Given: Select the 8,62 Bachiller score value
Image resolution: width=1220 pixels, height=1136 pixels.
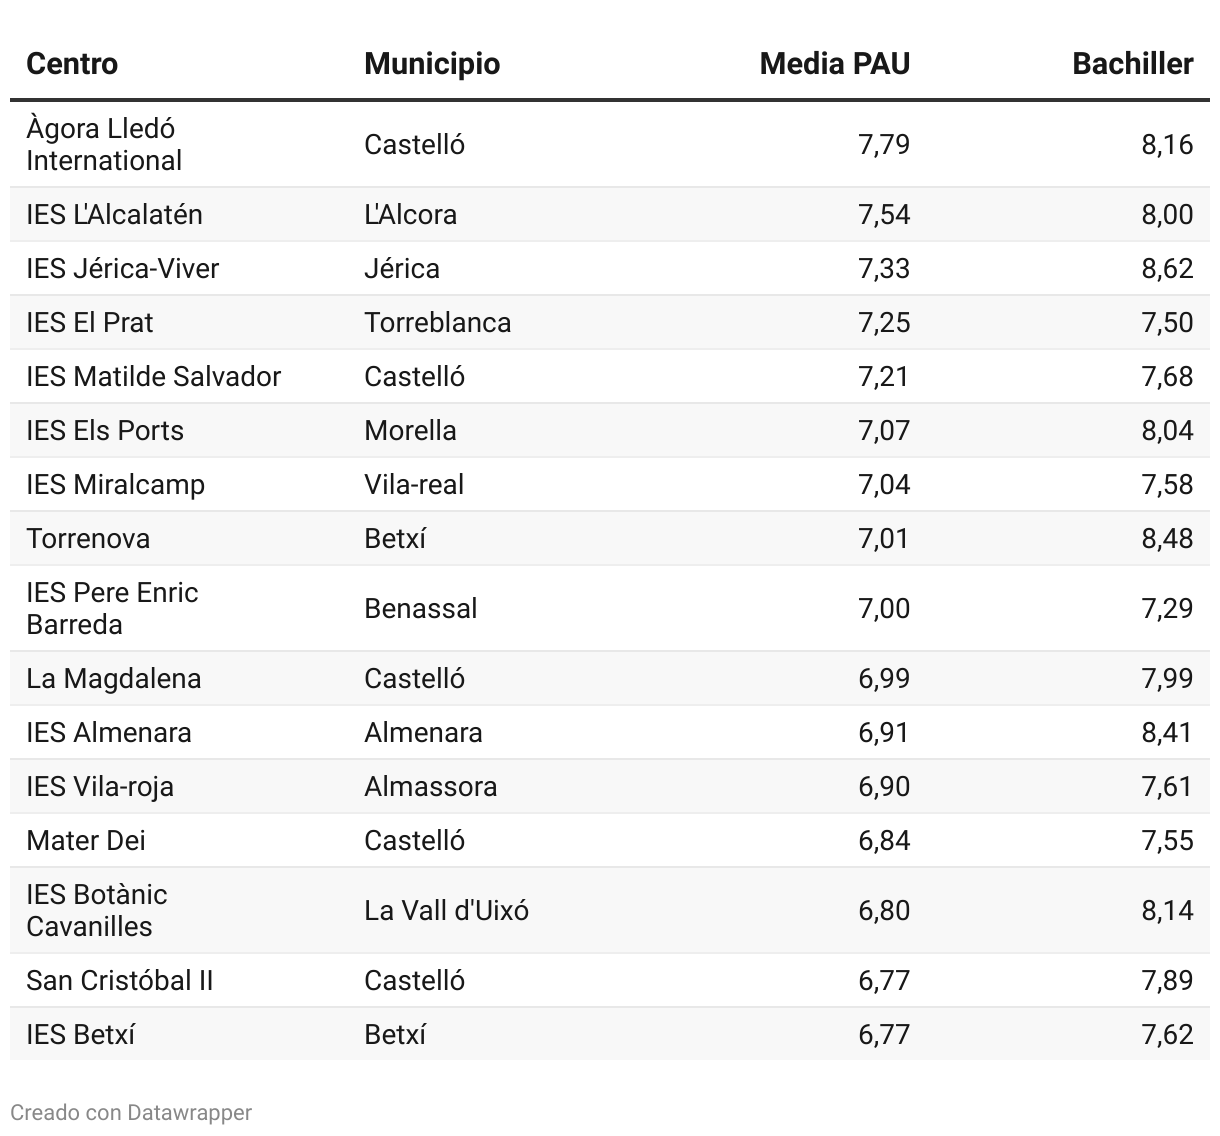Looking at the screenshot, I should [x=1167, y=268].
